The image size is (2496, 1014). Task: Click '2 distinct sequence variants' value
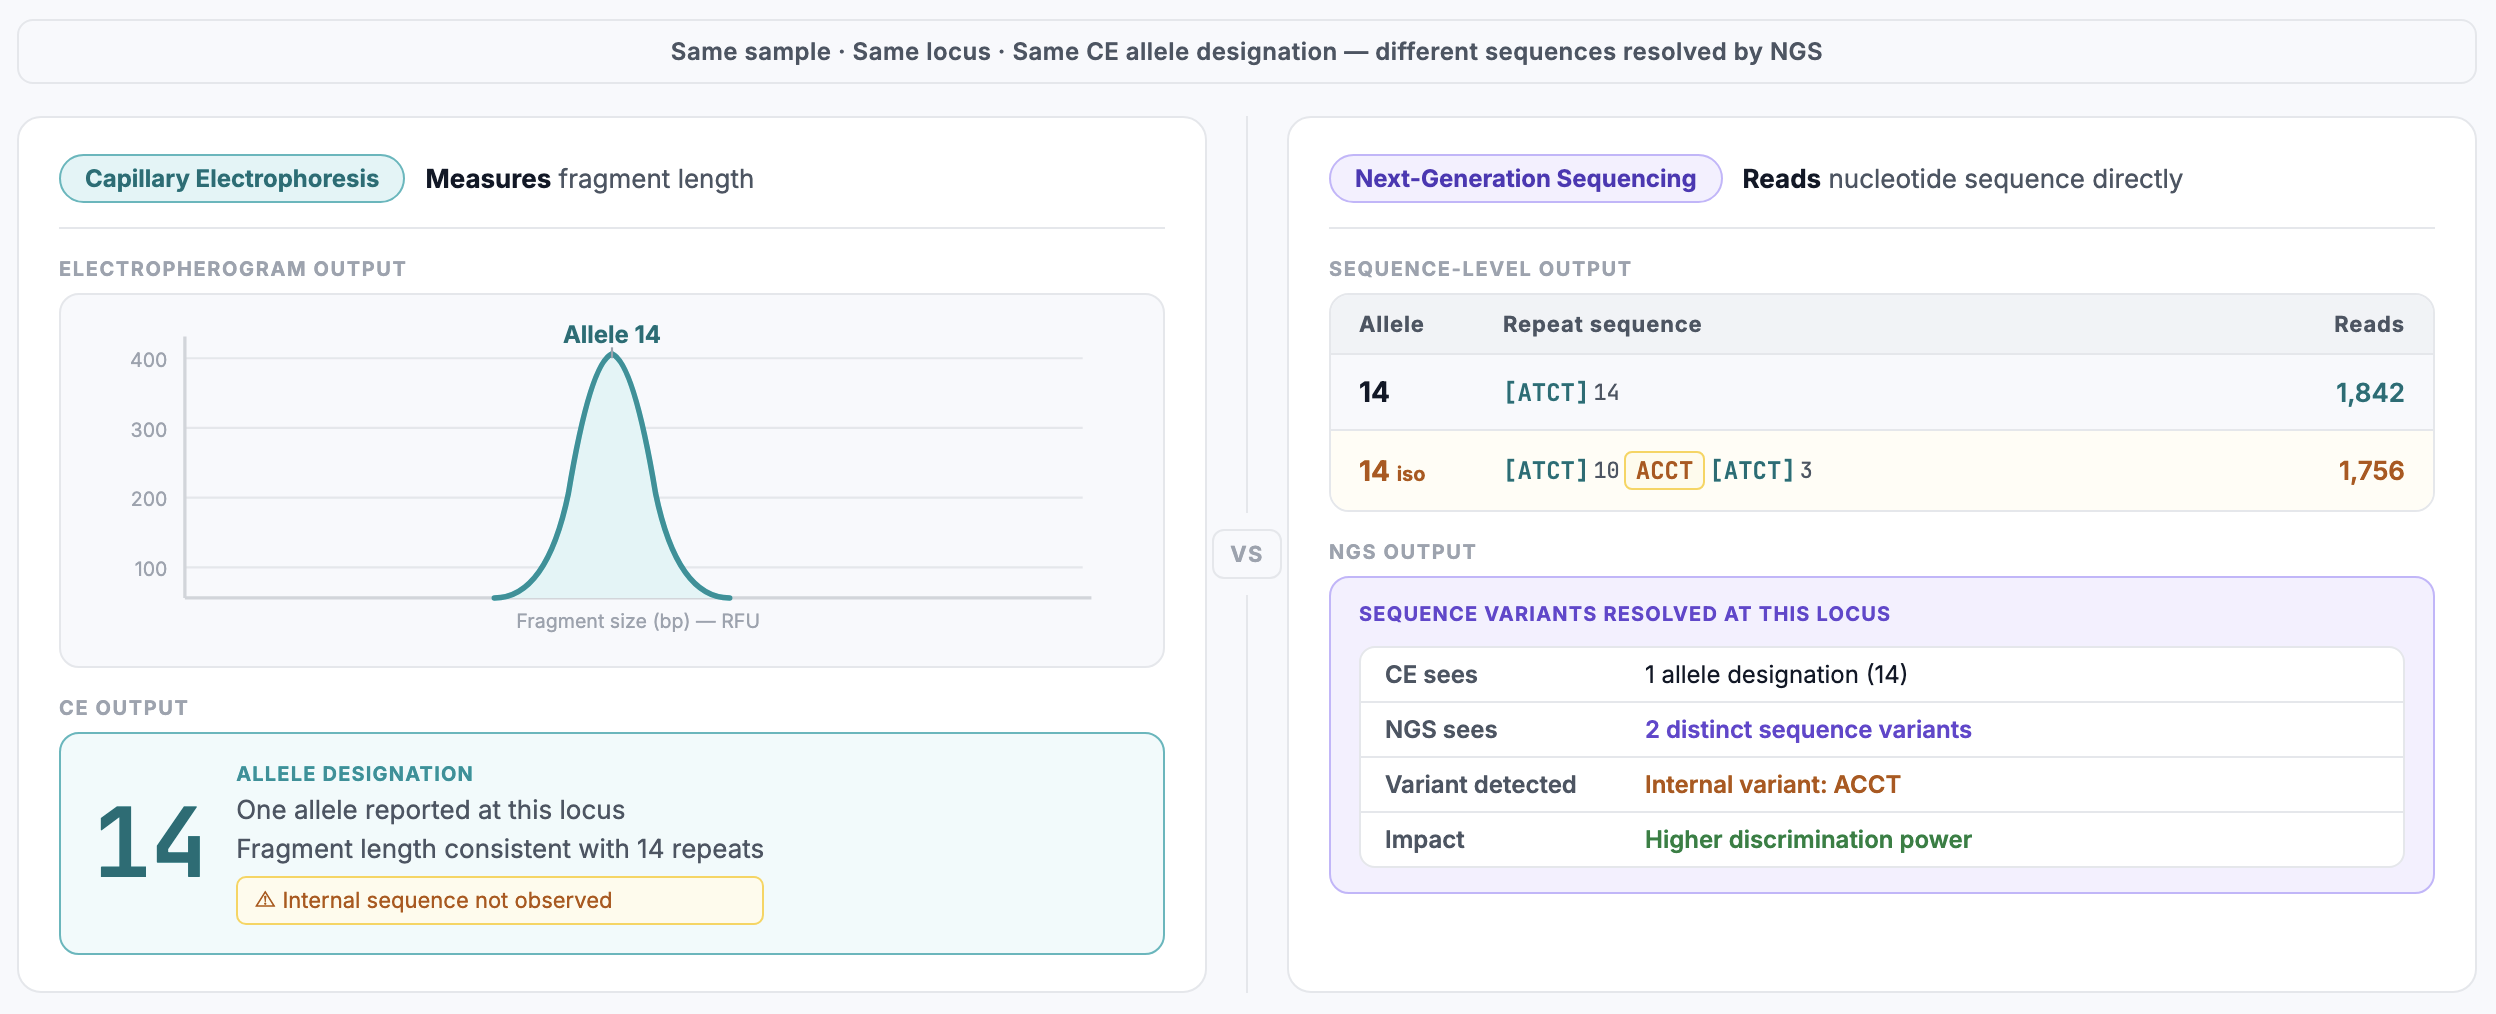(1808, 730)
